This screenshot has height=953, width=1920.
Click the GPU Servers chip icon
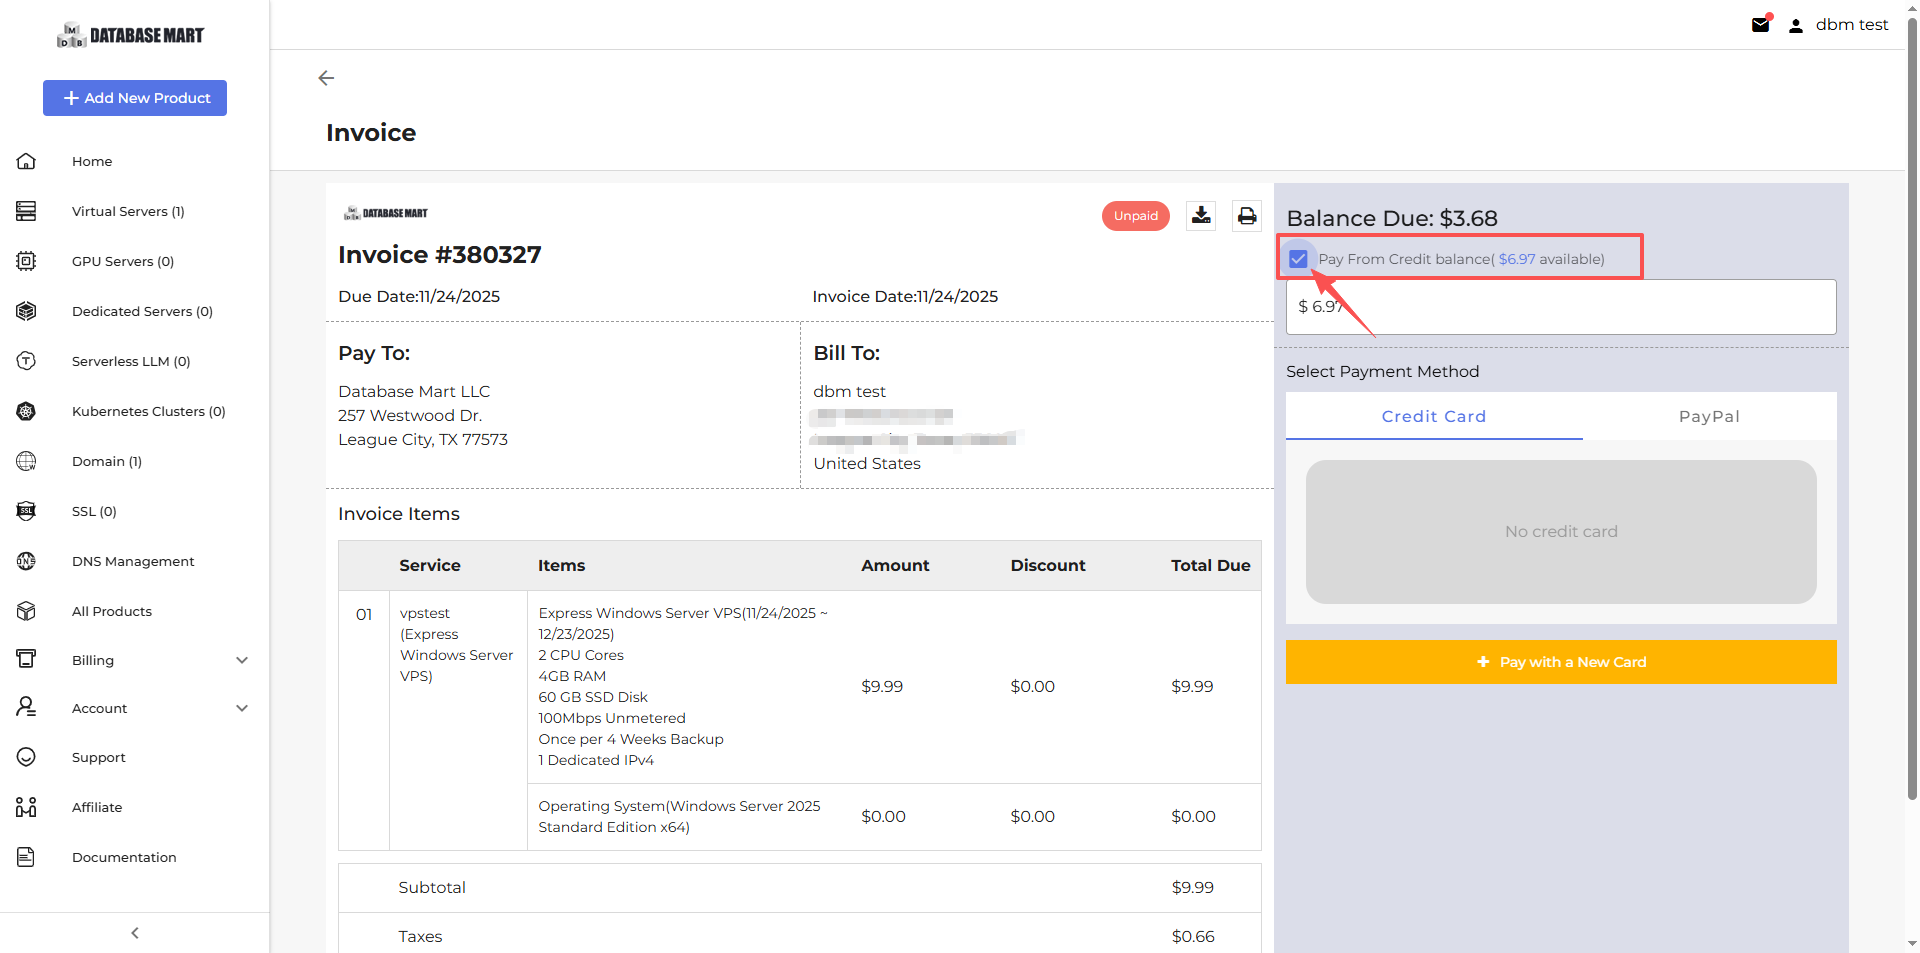tap(26, 261)
